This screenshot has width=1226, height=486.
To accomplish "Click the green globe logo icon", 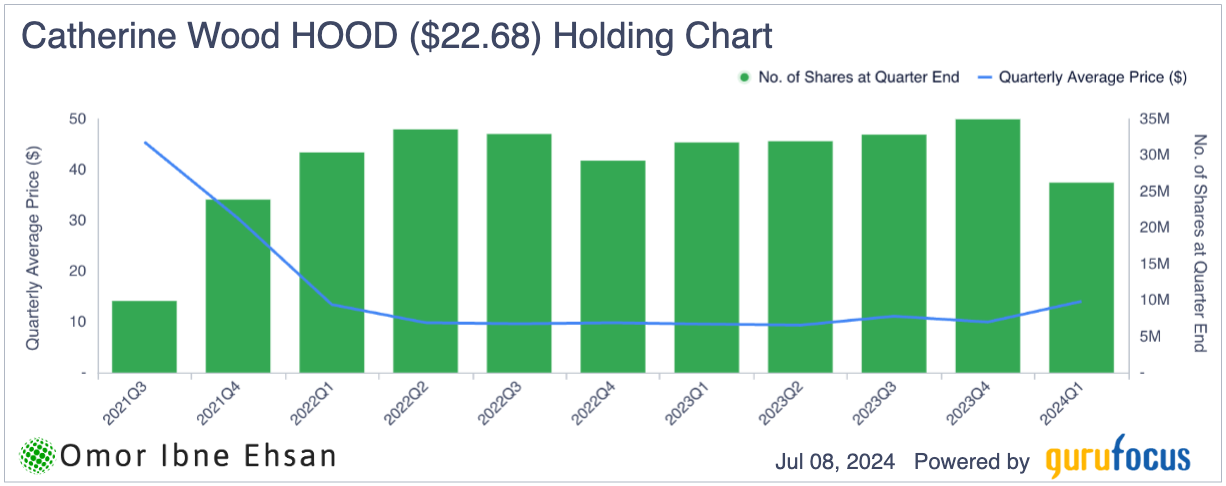I will (x=38, y=456).
